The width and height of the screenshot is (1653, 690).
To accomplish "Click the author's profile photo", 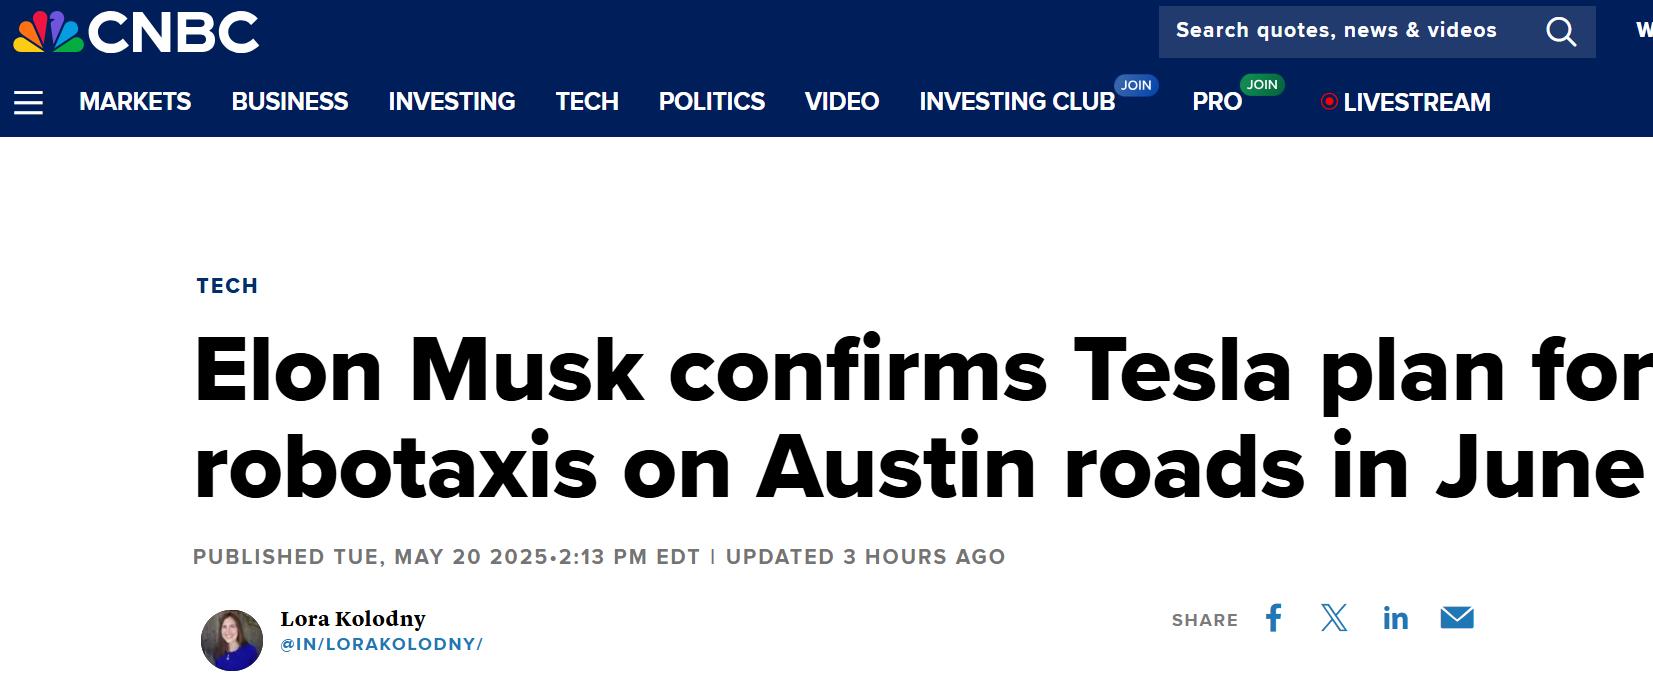I will point(232,640).
